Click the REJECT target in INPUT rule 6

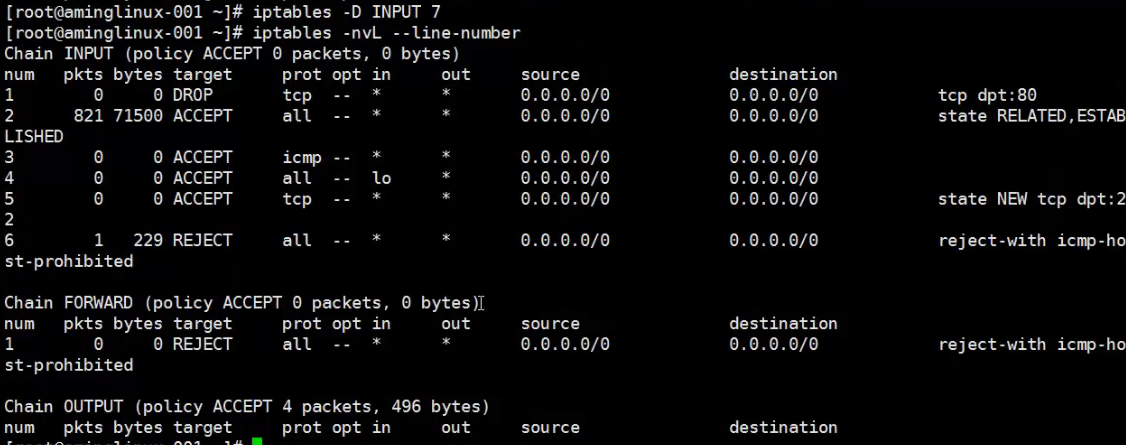[x=203, y=240]
